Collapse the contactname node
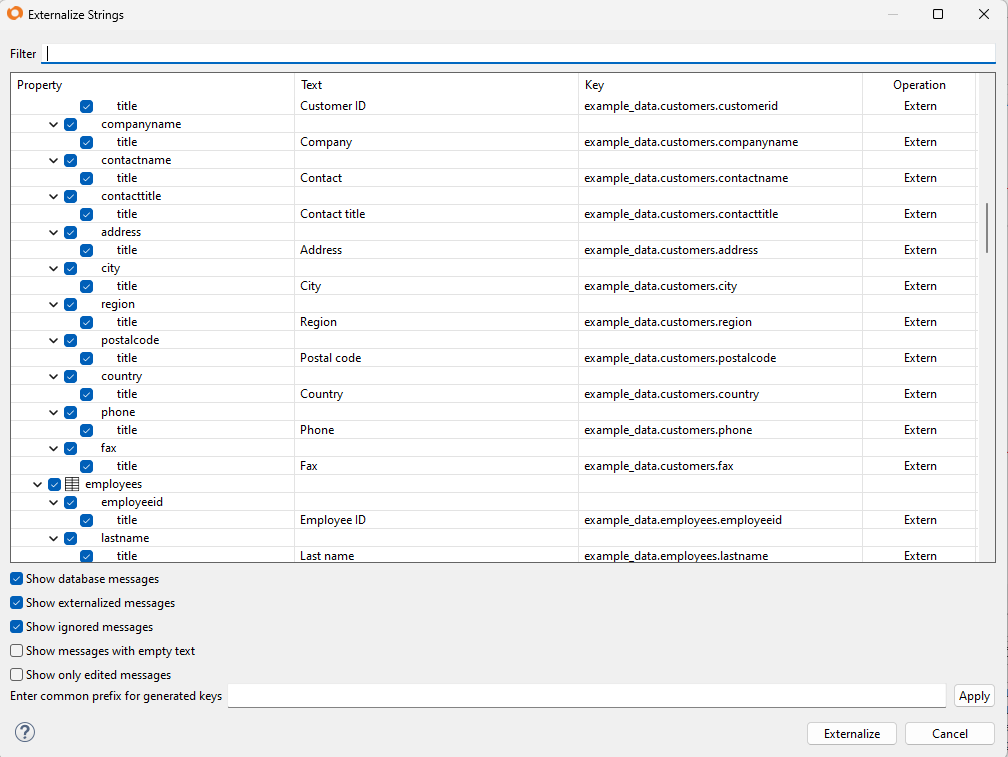This screenshot has width=1008, height=757. (53, 160)
